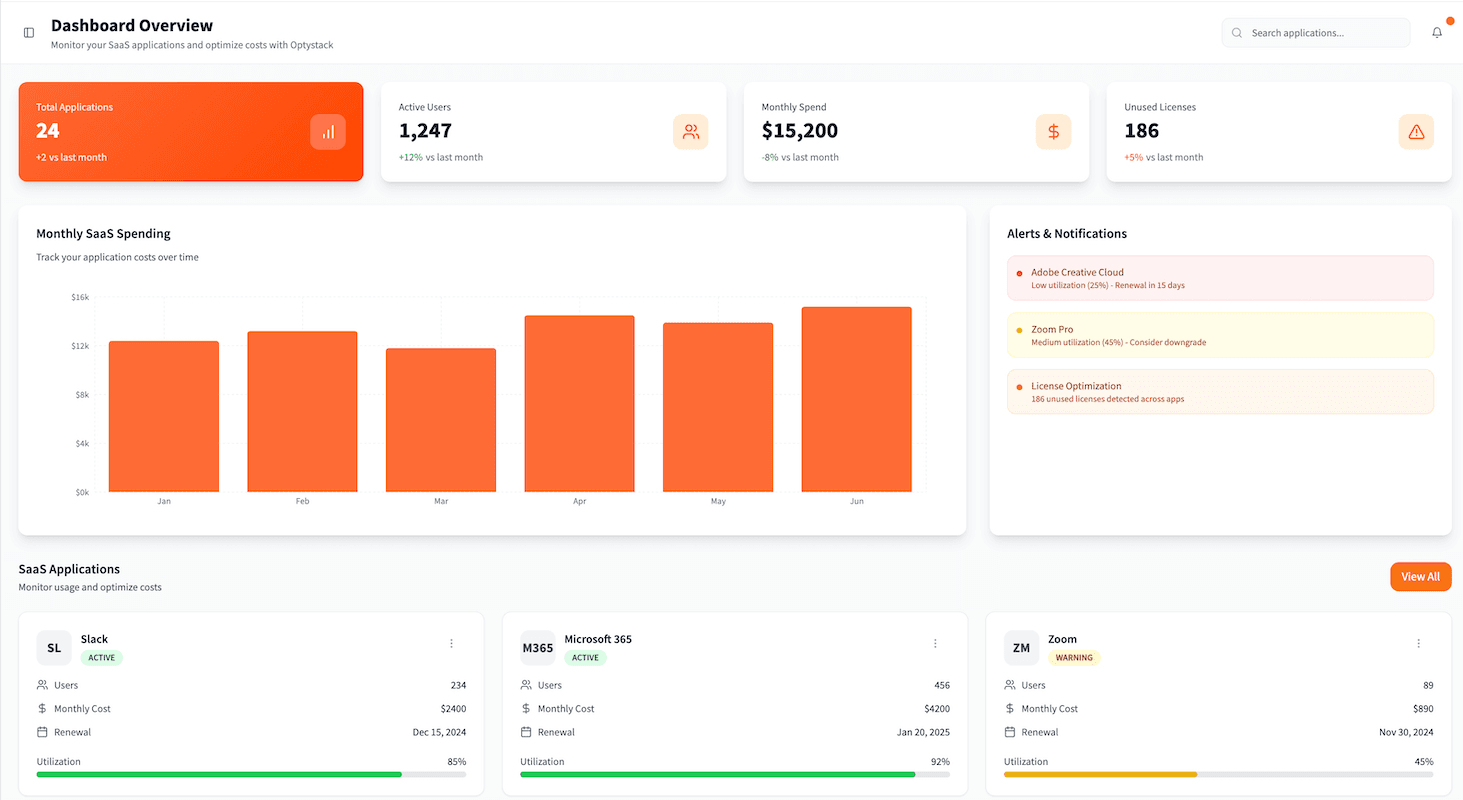Click the Search applications input field
The image size is (1463, 800).
(1315, 32)
